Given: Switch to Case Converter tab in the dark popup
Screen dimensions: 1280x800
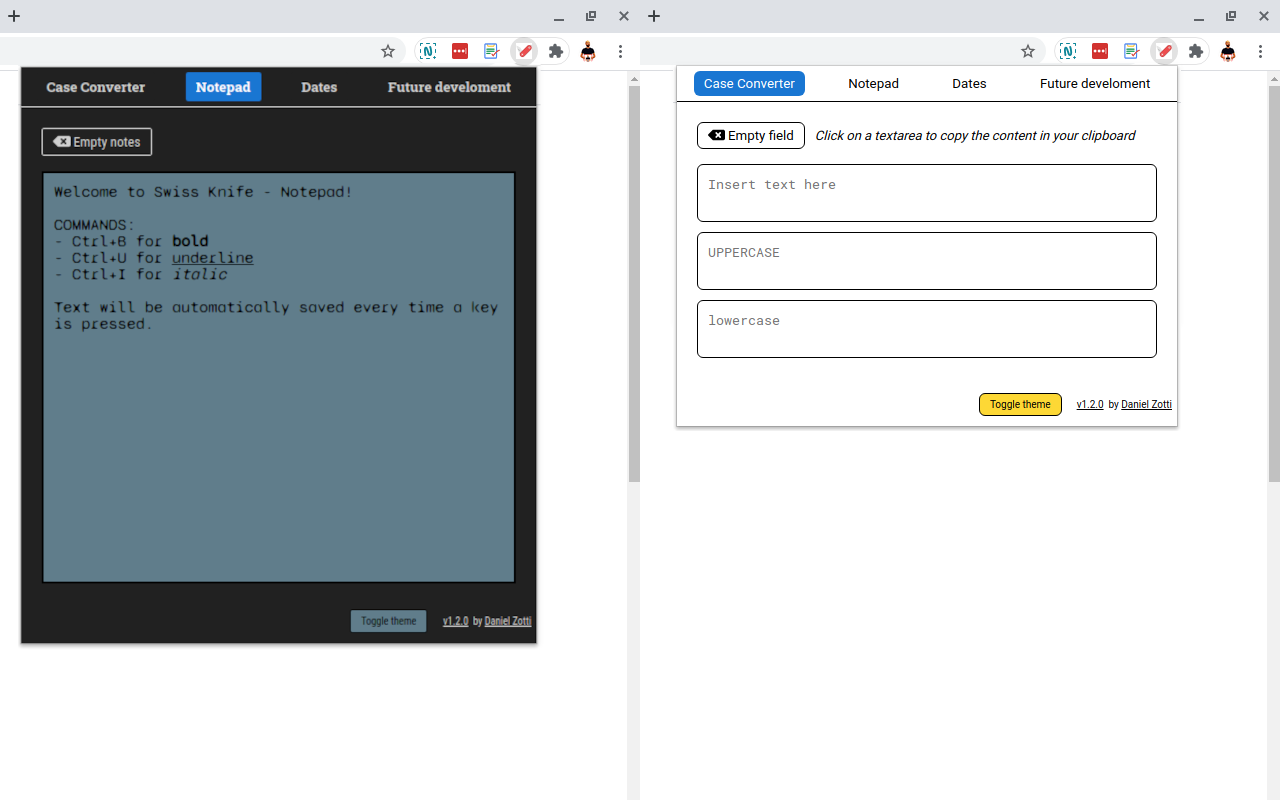Looking at the screenshot, I should pyautogui.click(x=96, y=87).
